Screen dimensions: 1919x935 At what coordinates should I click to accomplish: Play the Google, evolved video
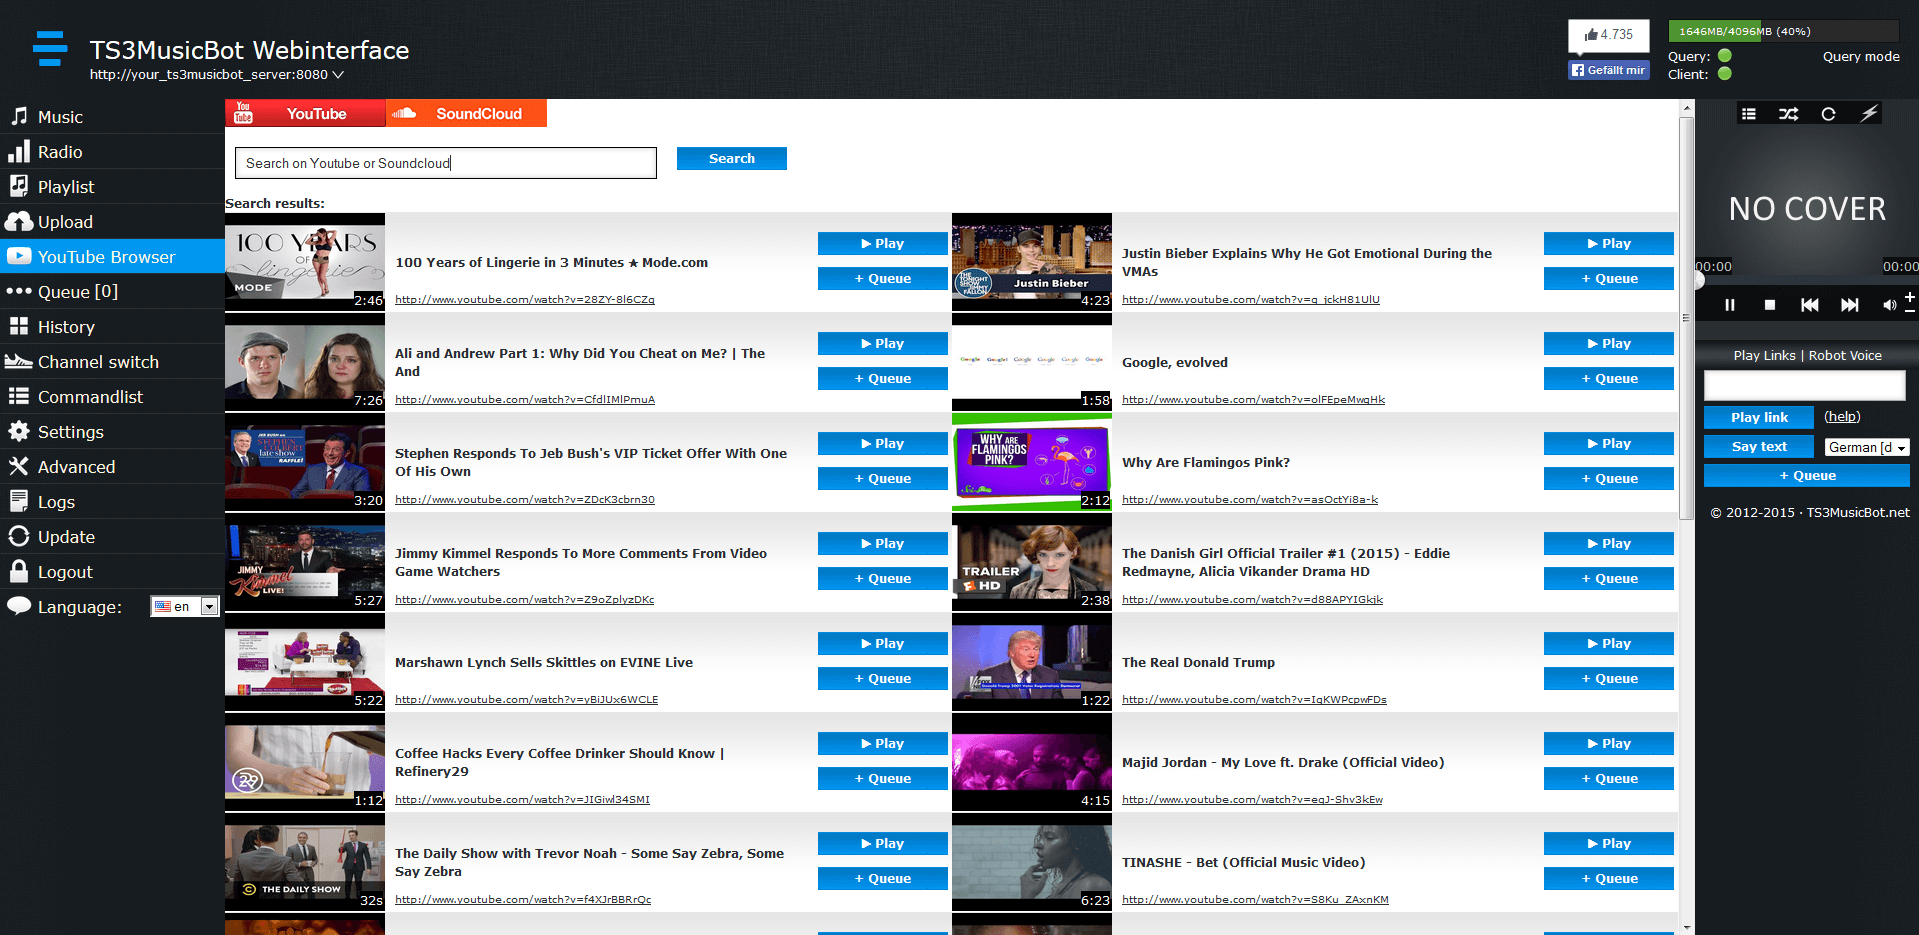tap(1608, 343)
